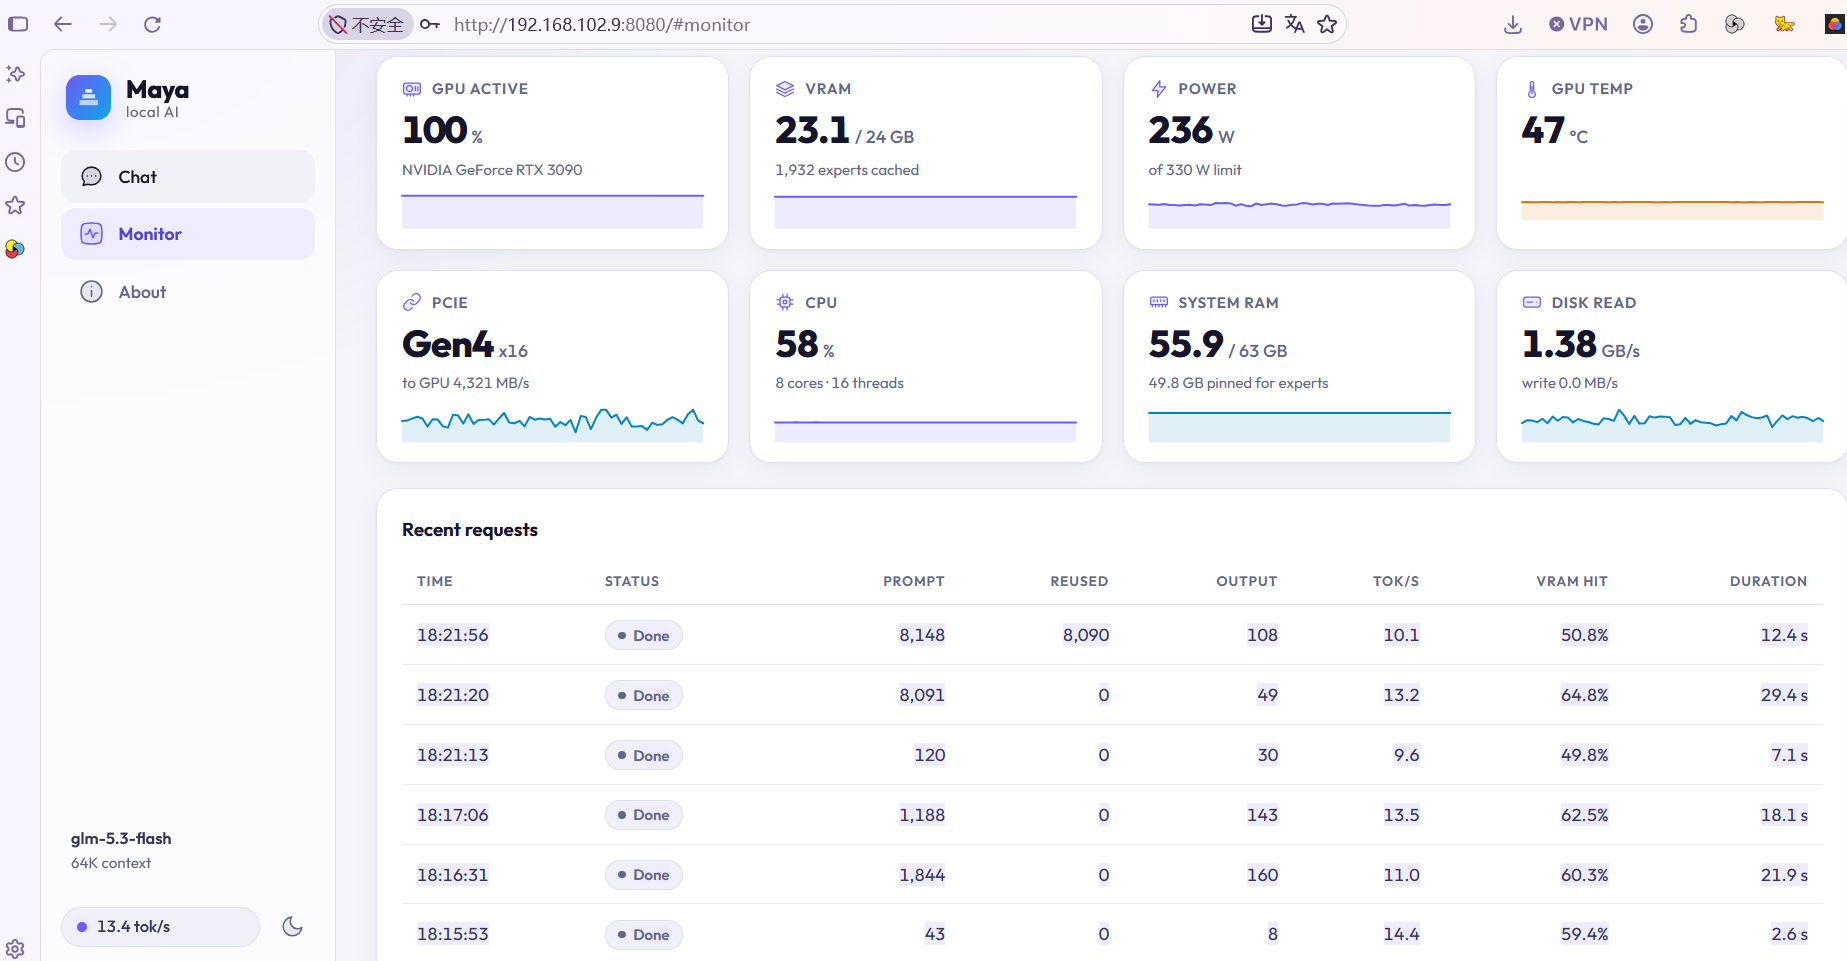Viewport: 1847px width, 961px height.
Task: Click the CPU chip icon
Action: (785, 302)
